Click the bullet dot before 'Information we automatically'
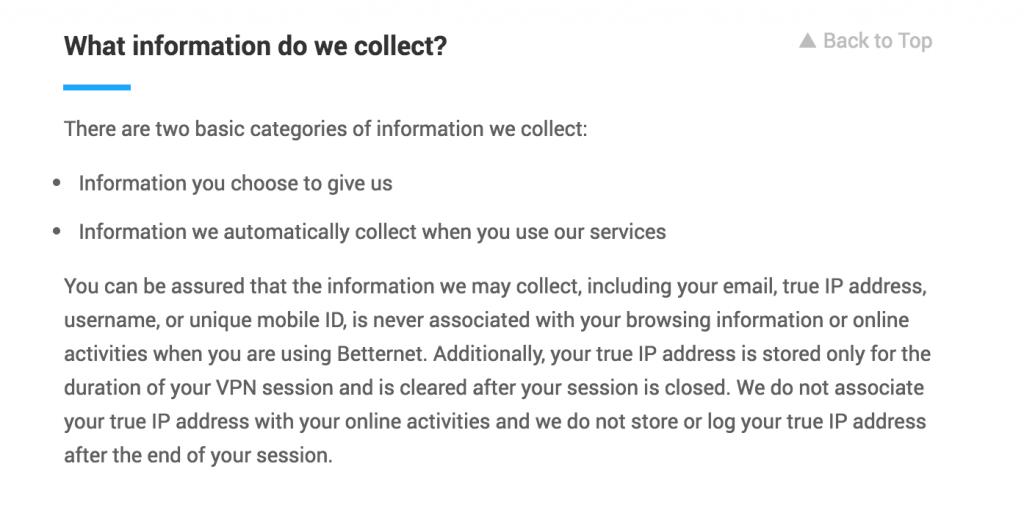Screen dimensions: 1024x519 [57, 231]
